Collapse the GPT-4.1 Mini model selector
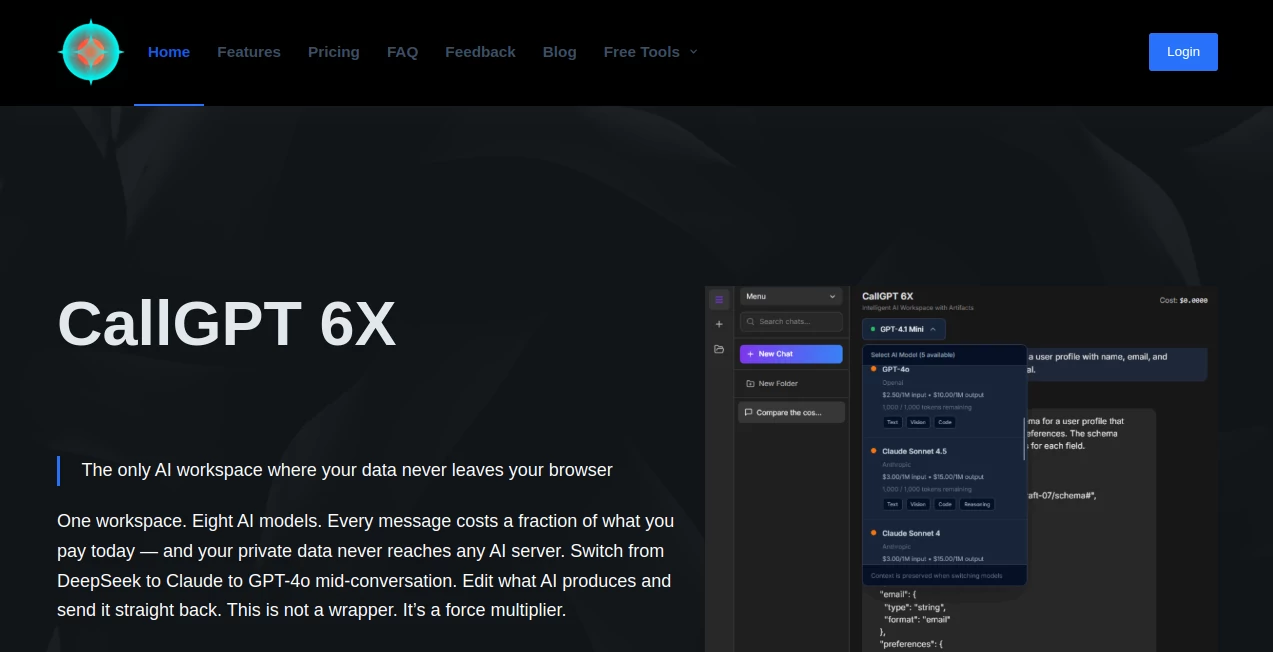Screen dimensions: 1273x652 pyautogui.click(x=903, y=329)
